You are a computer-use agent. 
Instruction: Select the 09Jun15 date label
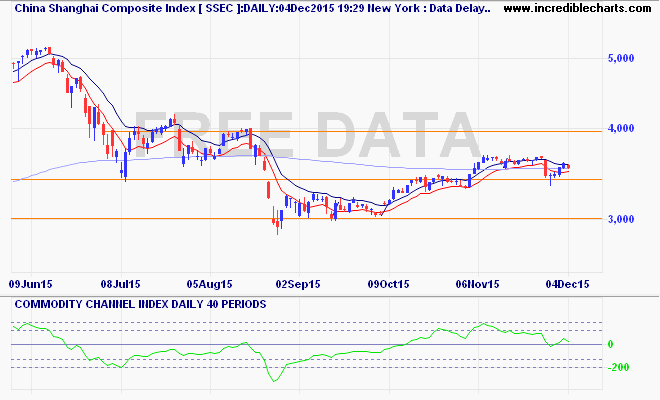[x=30, y=285]
